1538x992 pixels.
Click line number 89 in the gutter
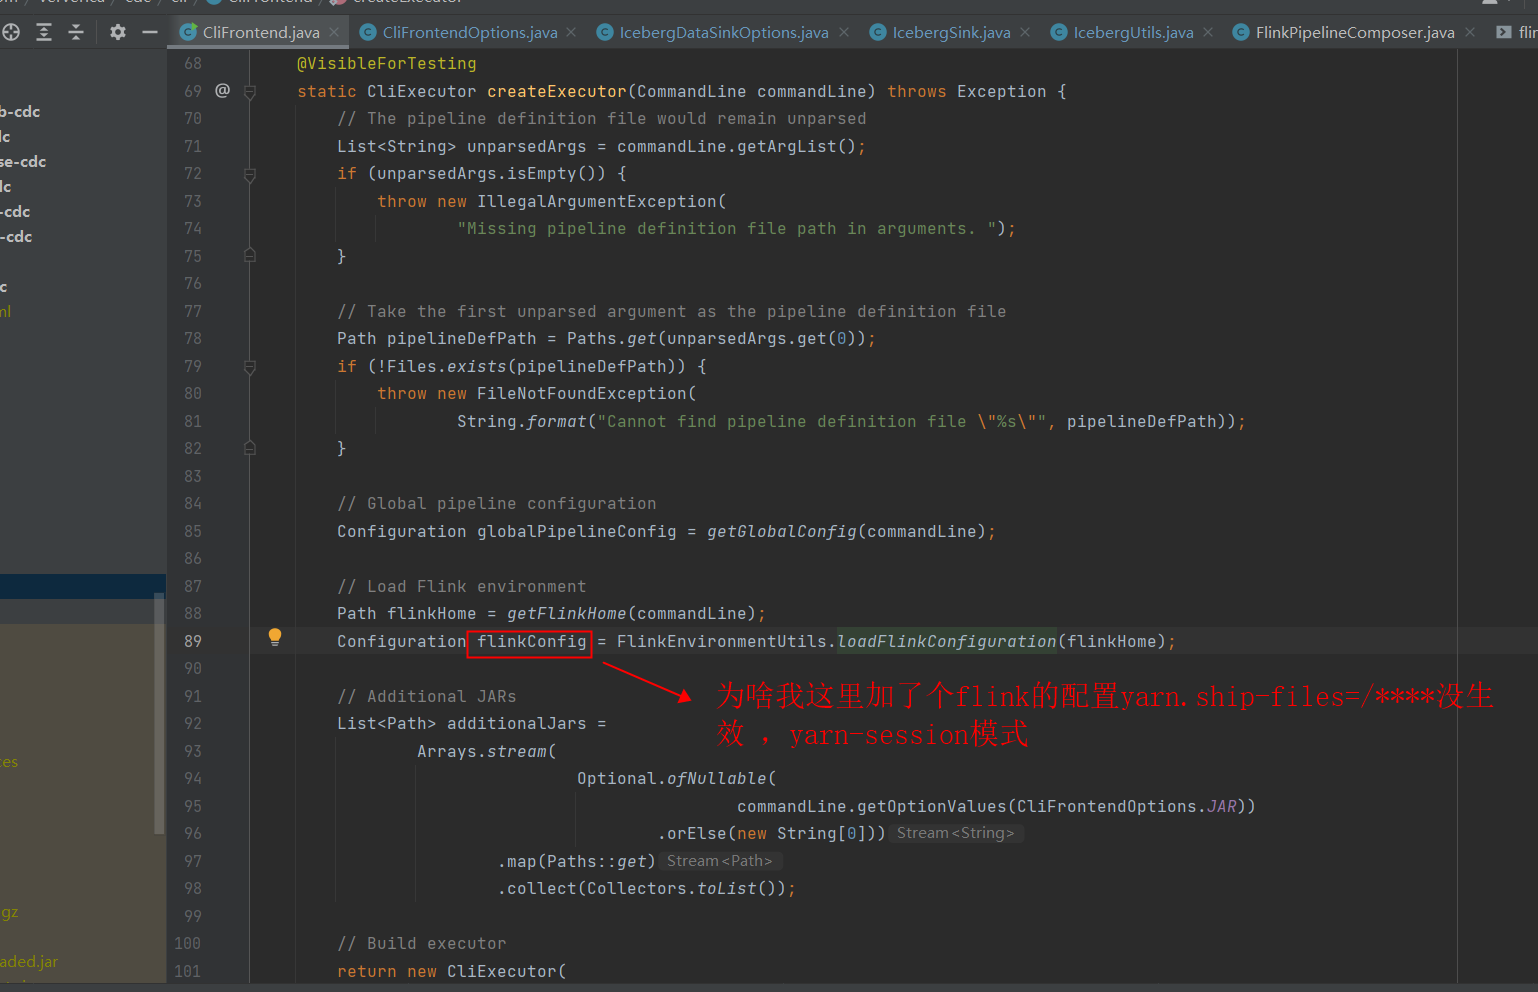(193, 641)
